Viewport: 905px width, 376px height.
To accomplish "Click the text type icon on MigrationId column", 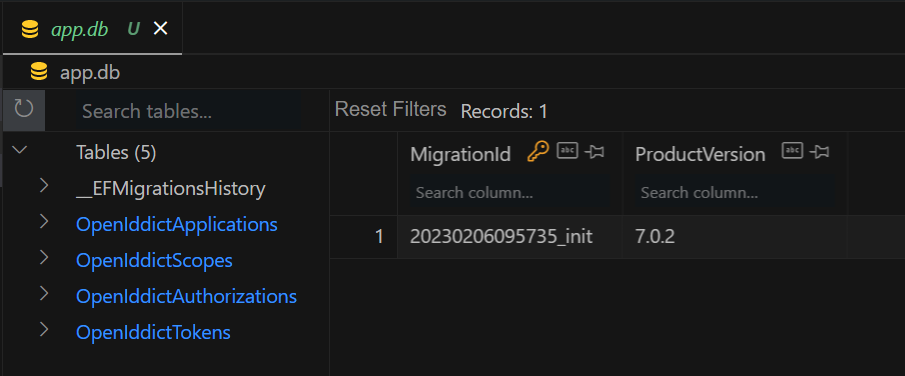I will click(567, 151).
